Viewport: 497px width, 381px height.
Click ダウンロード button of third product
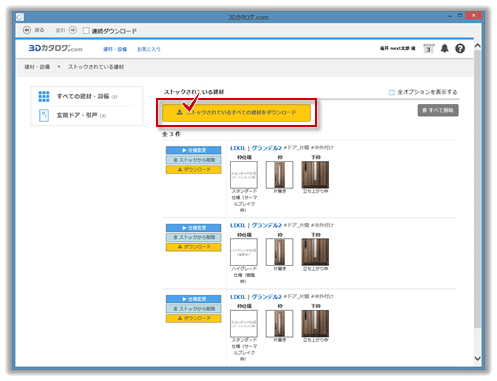click(x=193, y=318)
